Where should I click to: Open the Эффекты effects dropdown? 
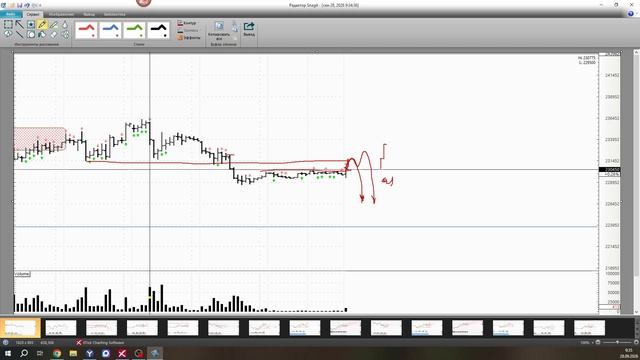189,38
